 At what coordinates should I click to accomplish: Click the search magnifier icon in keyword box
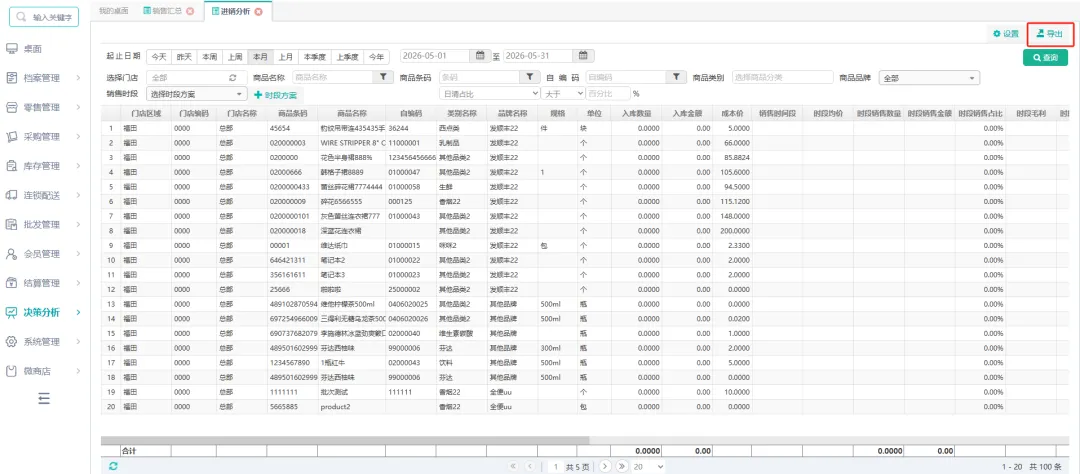[x=22, y=17]
